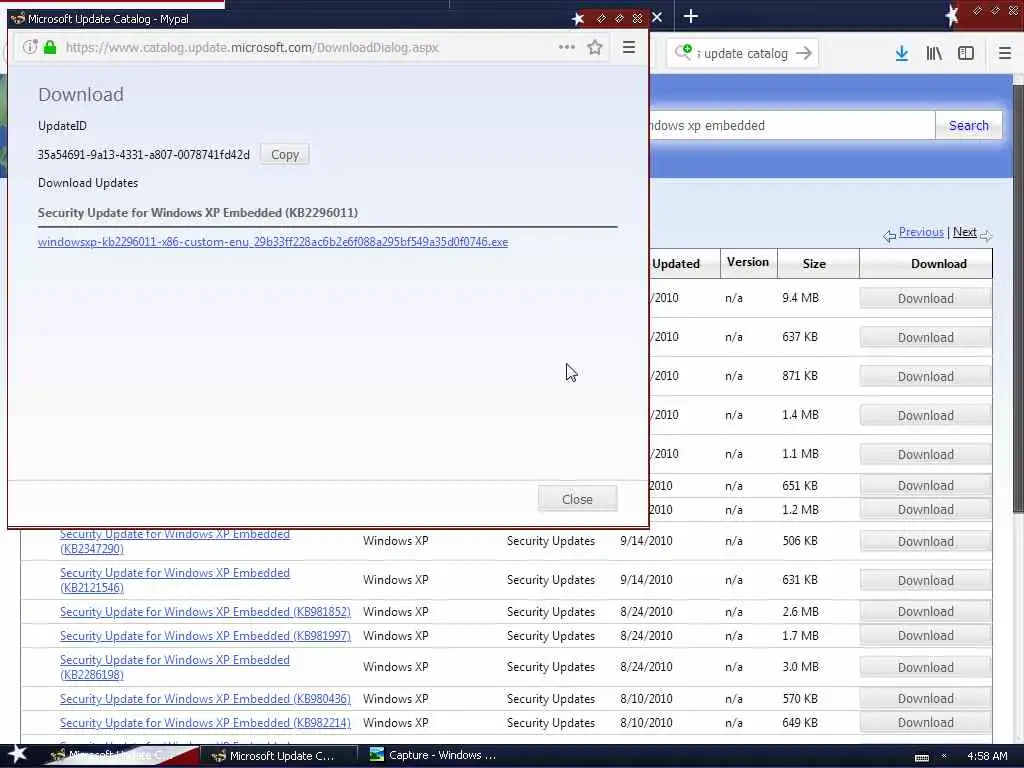1024x768 pixels.
Task: Download the 570 KB update KB980436
Action: click(x=925, y=698)
